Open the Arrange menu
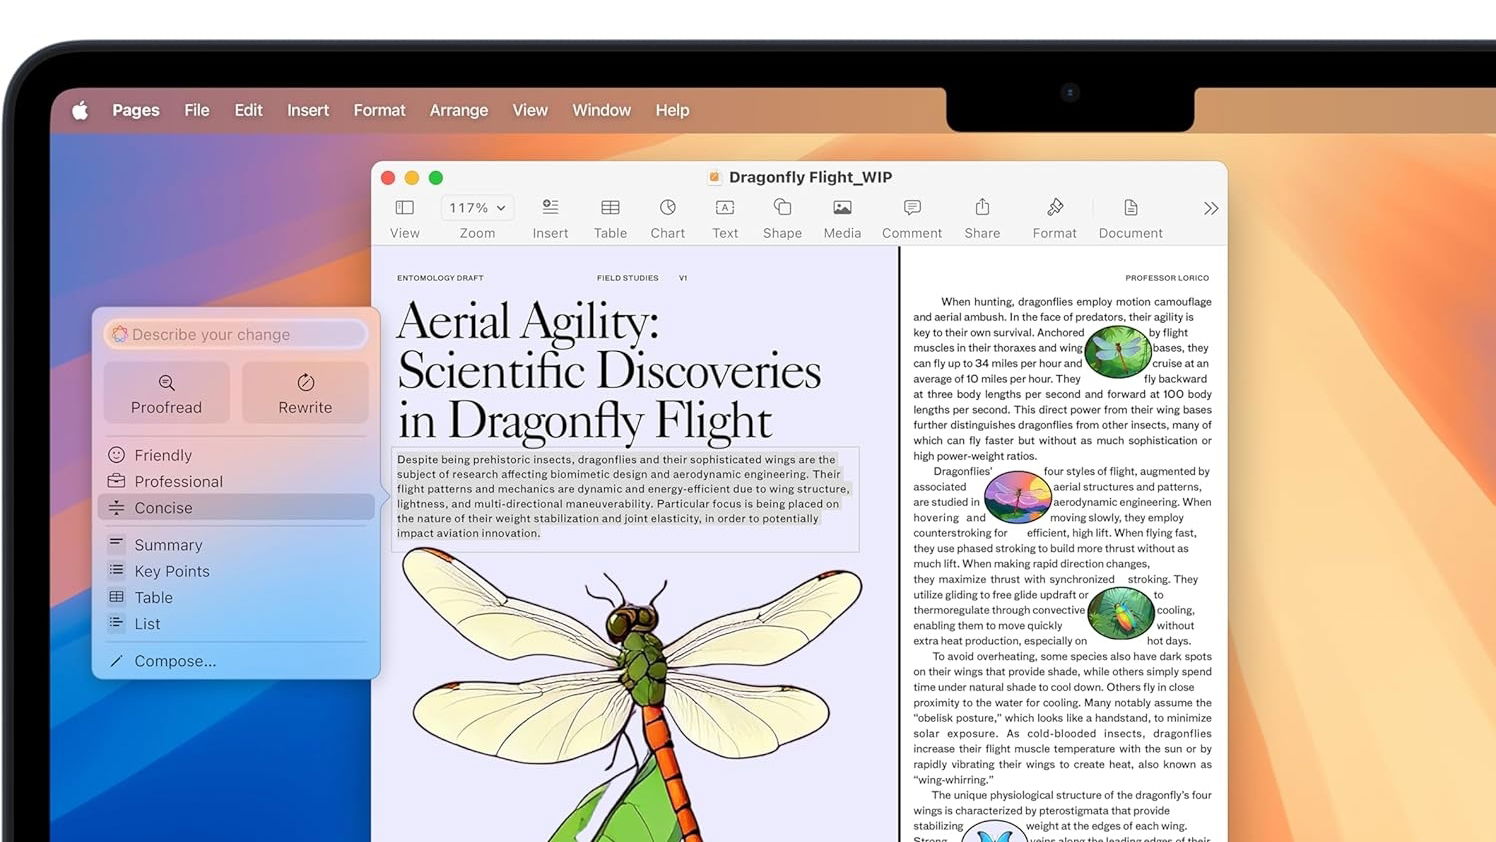 pyautogui.click(x=459, y=110)
